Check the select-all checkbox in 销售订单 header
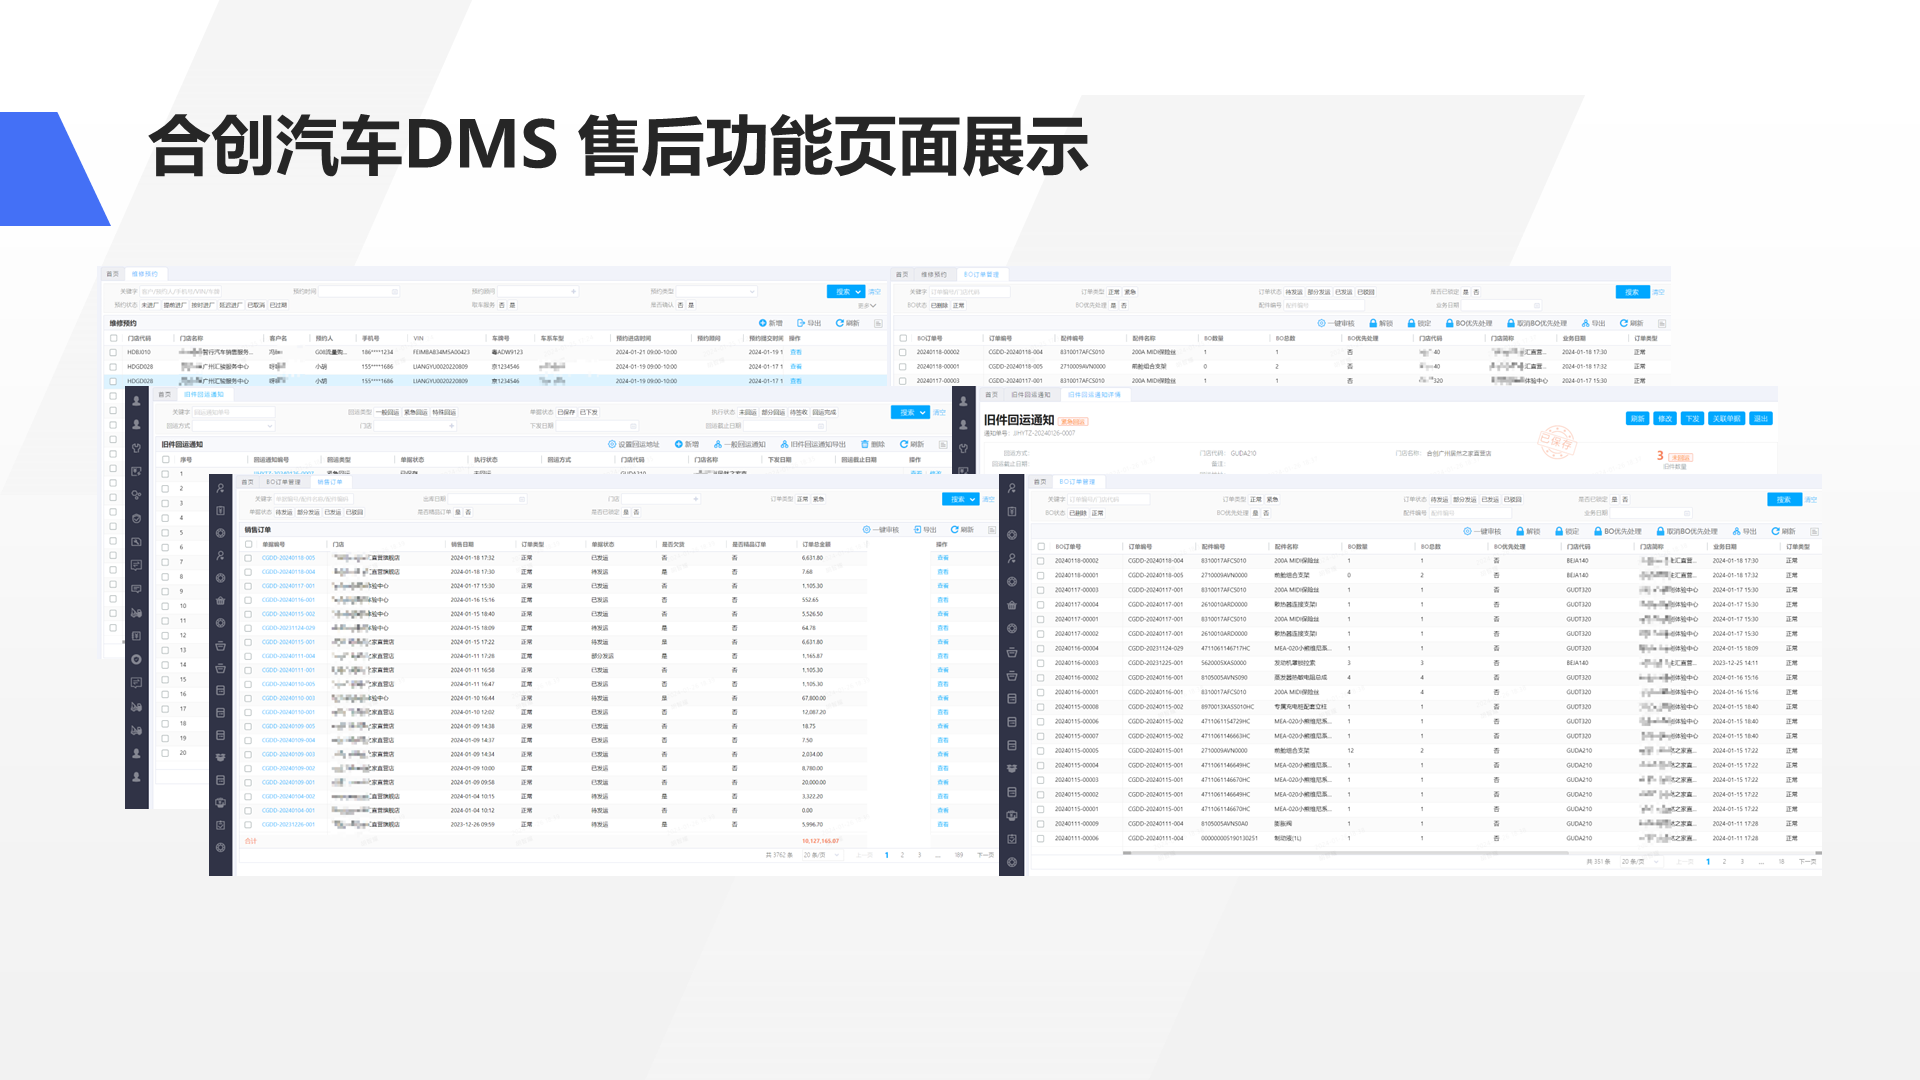Viewport: 1920px width, 1080px height. 248,544
